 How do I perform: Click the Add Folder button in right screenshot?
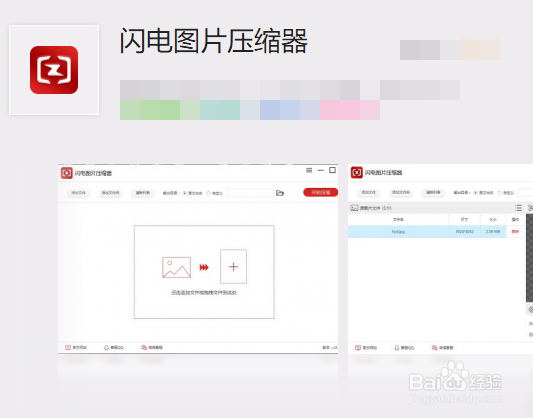(401, 192)
